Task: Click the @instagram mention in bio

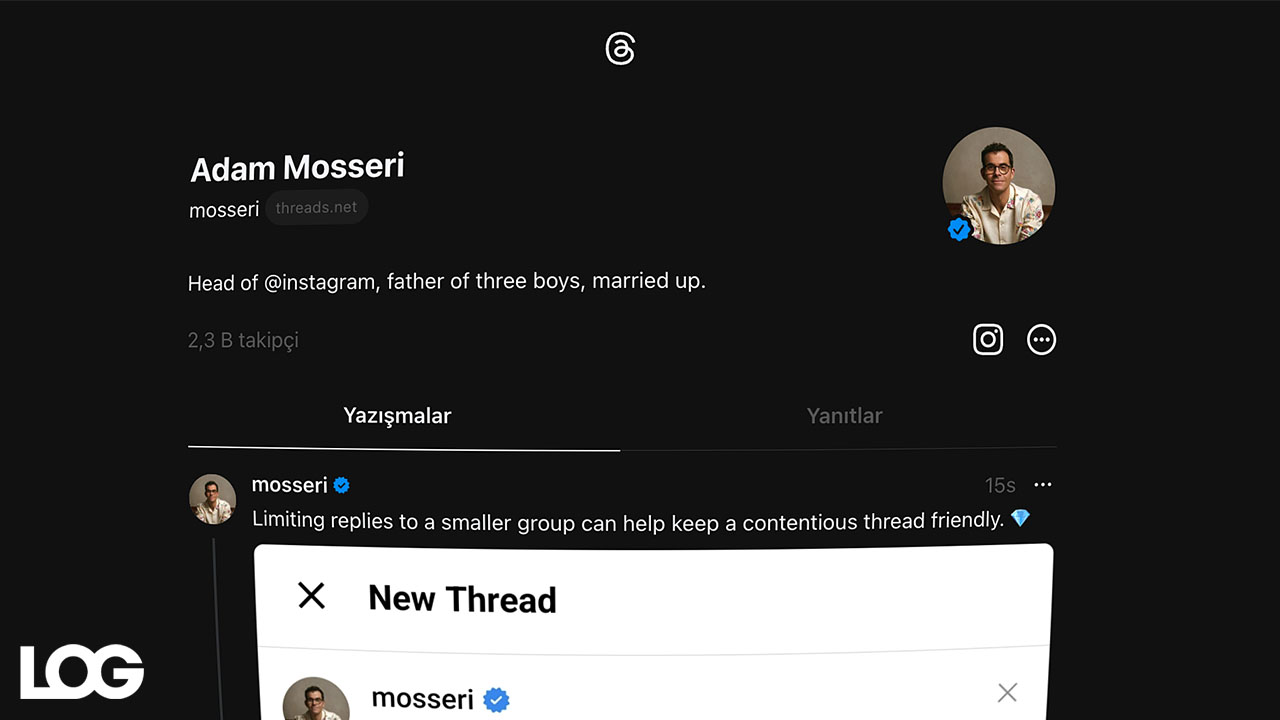Action: 321,282
